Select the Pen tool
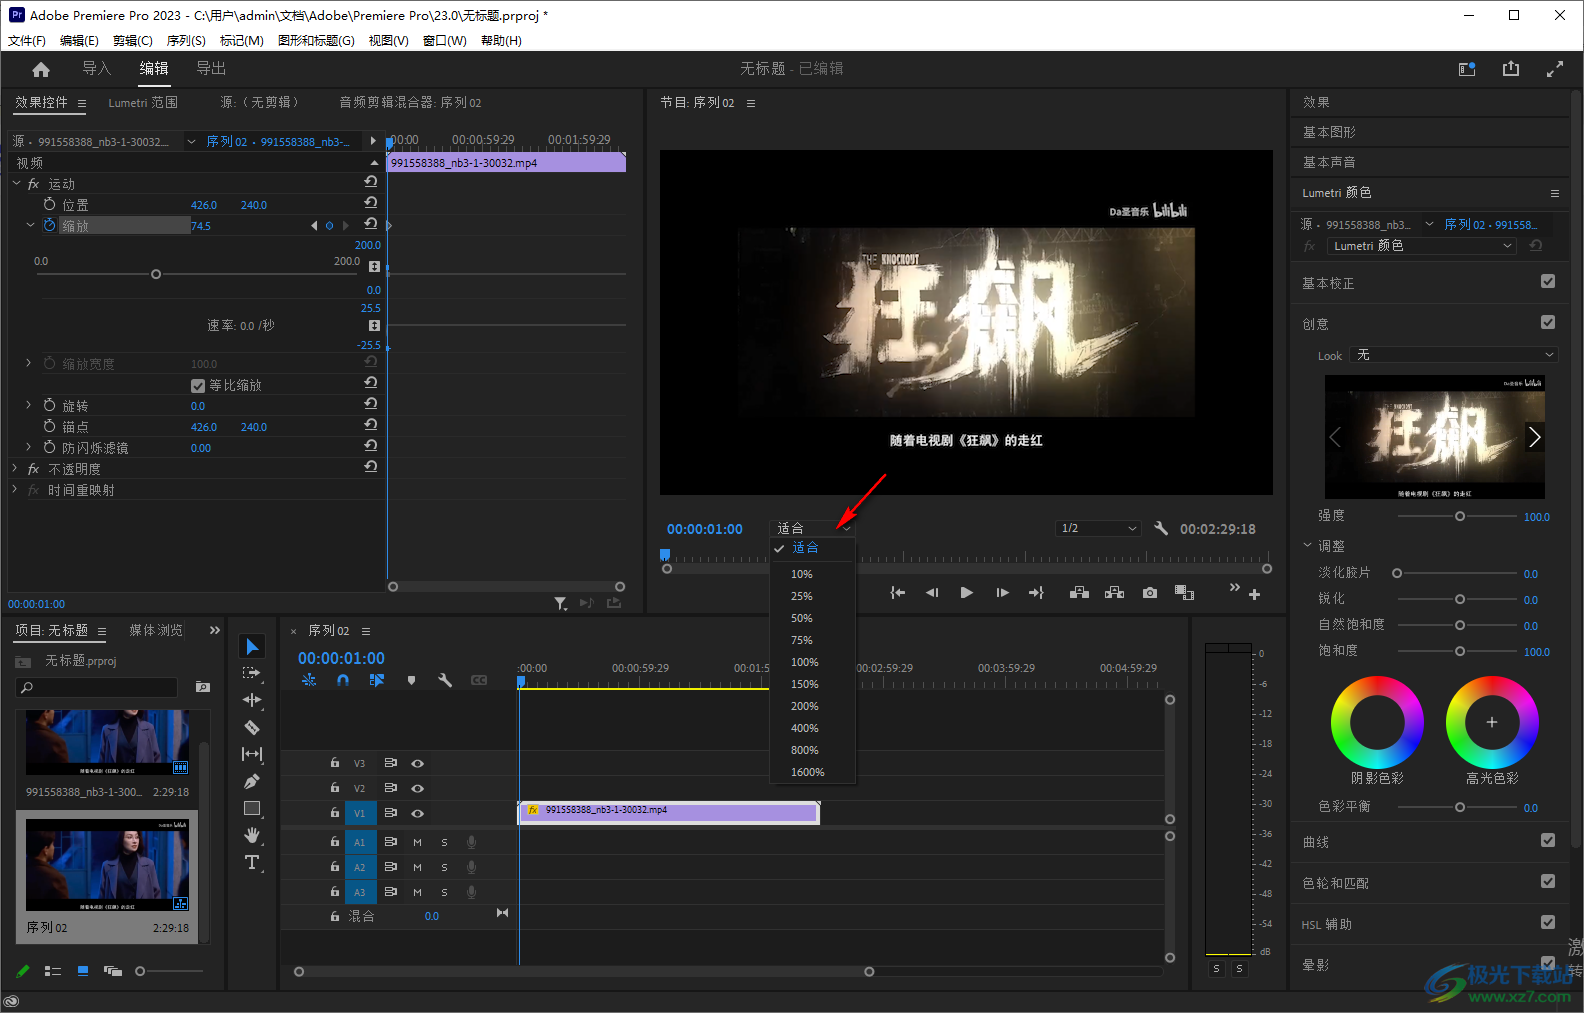 pos(252,781)
